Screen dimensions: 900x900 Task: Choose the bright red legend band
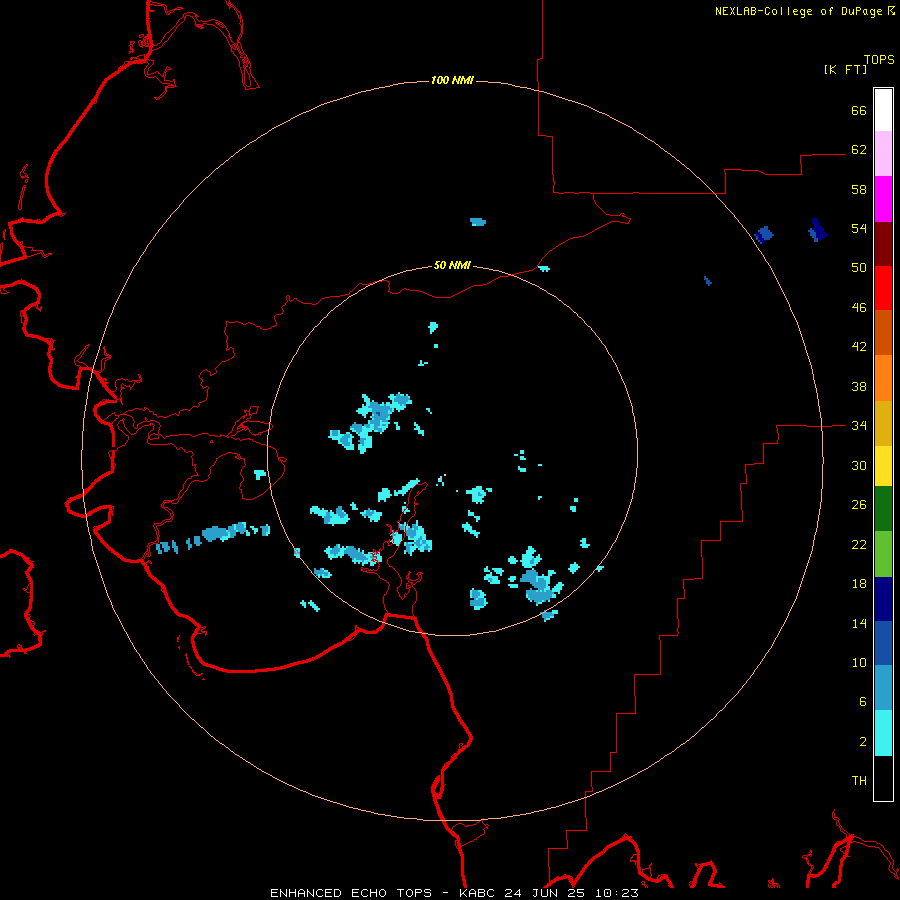(x=883, y=288)
